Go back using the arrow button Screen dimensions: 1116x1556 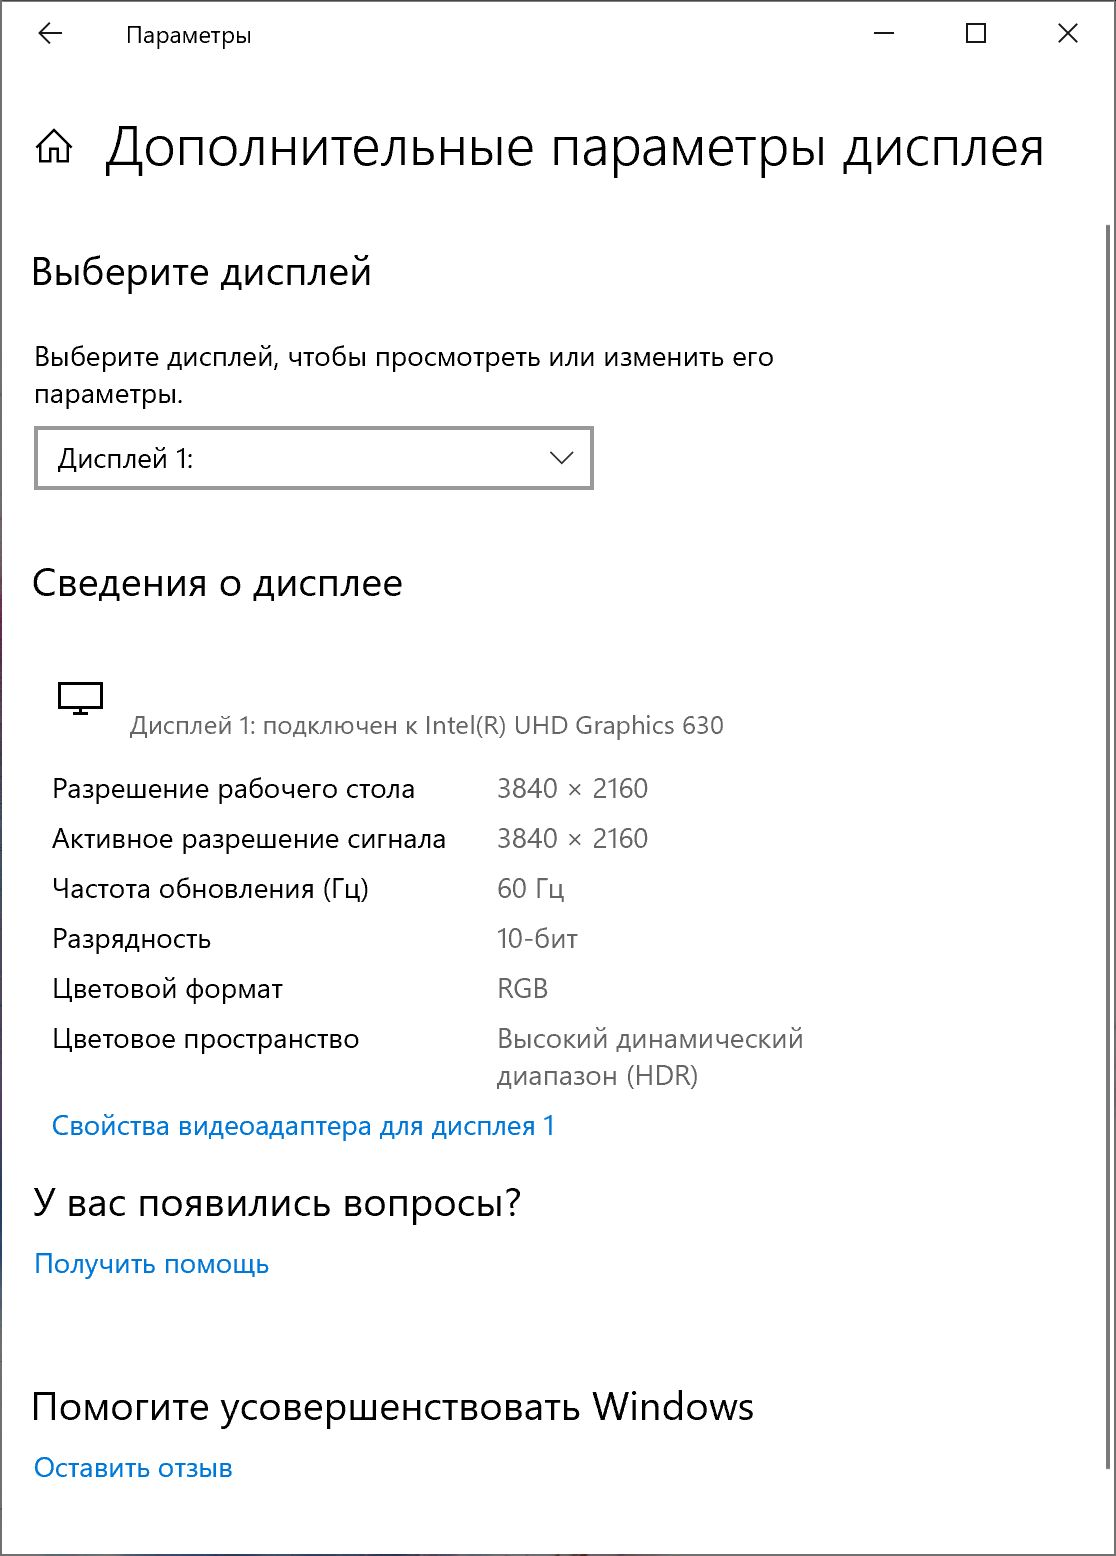[50, 35]
